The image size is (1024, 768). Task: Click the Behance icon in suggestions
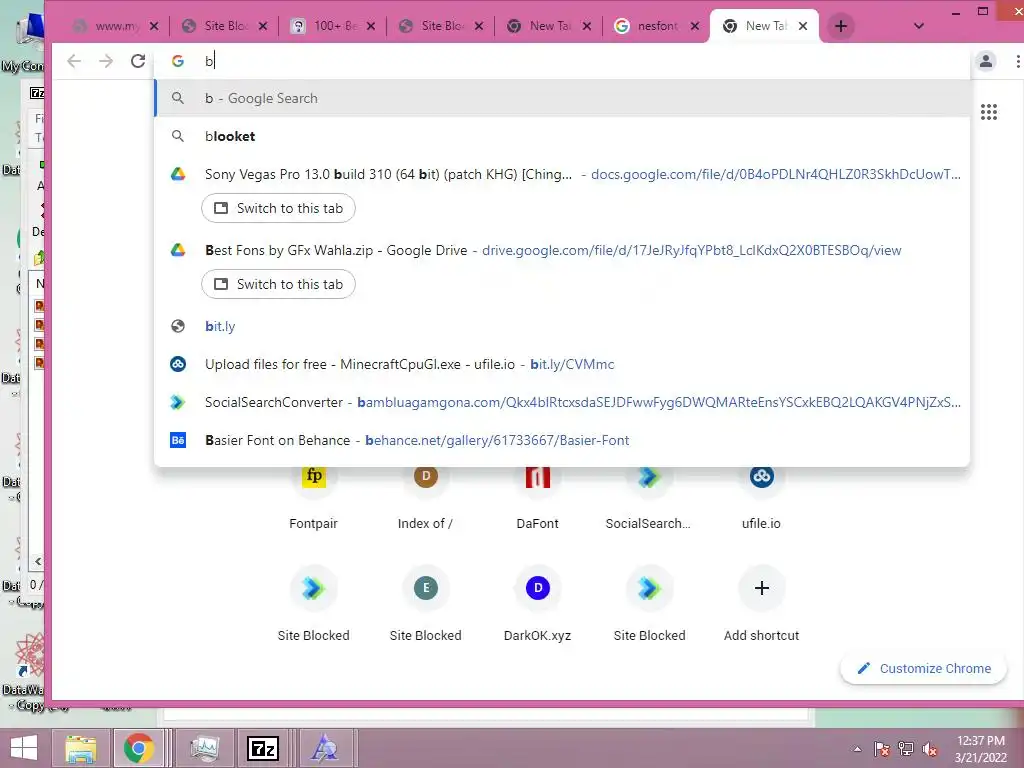click(178, 440)
